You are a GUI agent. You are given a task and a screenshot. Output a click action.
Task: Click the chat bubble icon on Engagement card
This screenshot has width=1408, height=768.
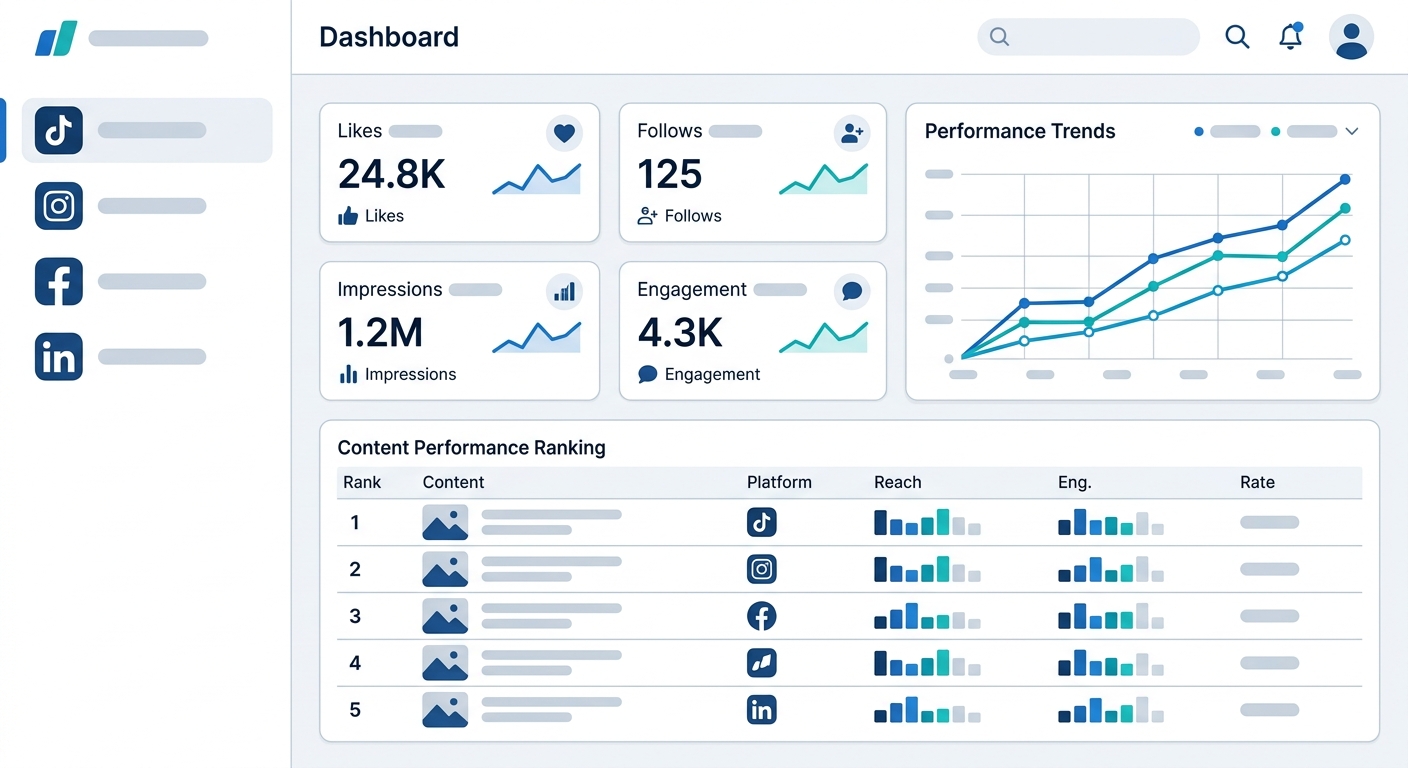tap(852, 291)
